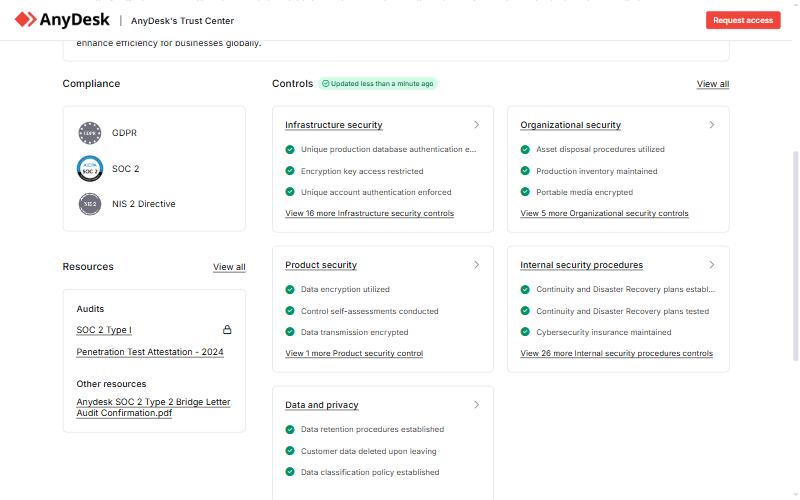View 26 more Internal security procedures controls
The width and height of the screenshot is (800, 500).
616,353
